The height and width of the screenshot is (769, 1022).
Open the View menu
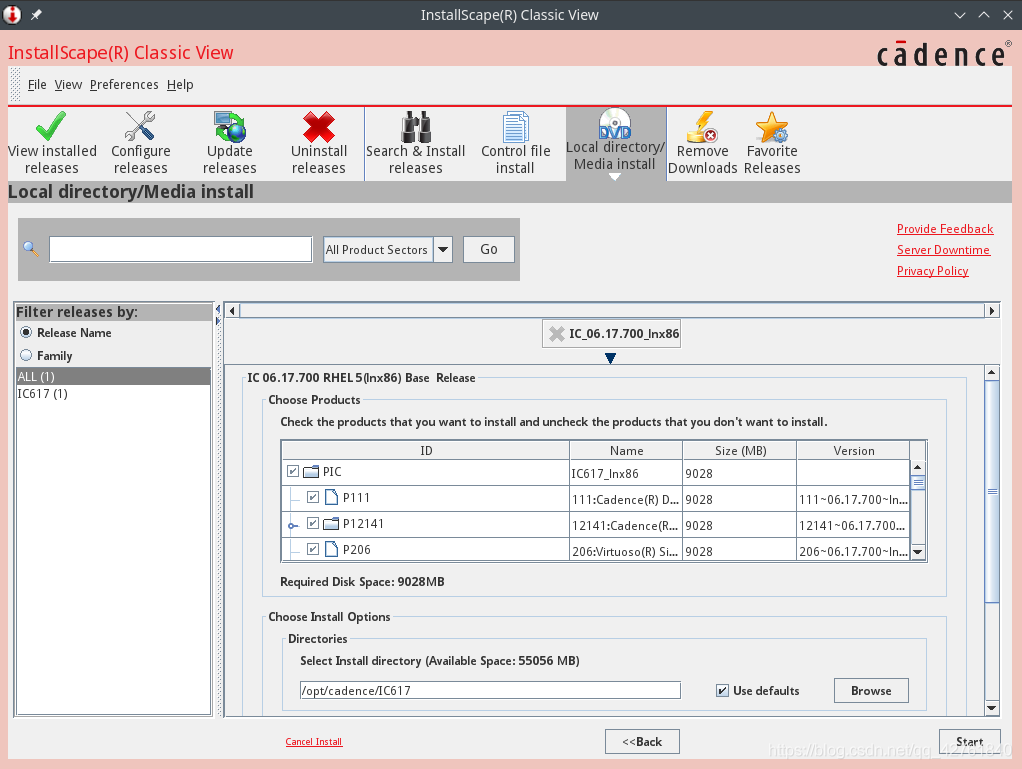pyautogui.click(x=68, y=85)
